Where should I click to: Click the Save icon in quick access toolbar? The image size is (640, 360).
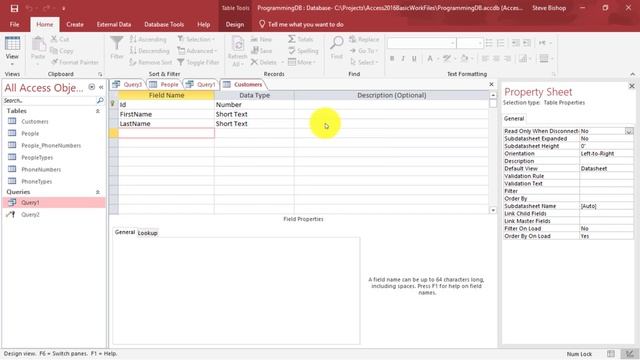pyautogui.click(x=14, y=8)
